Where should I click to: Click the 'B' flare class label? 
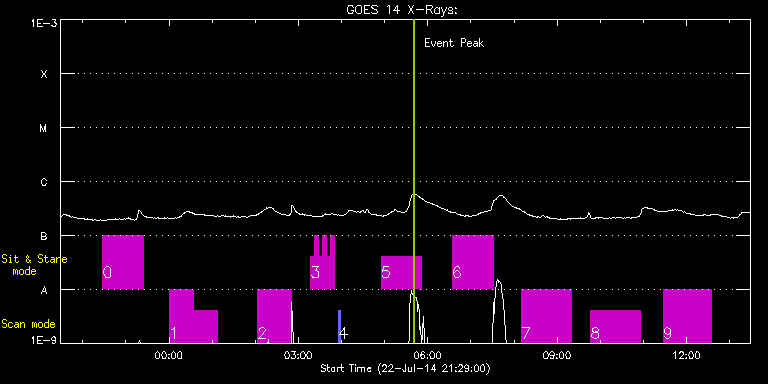[44, 236]
